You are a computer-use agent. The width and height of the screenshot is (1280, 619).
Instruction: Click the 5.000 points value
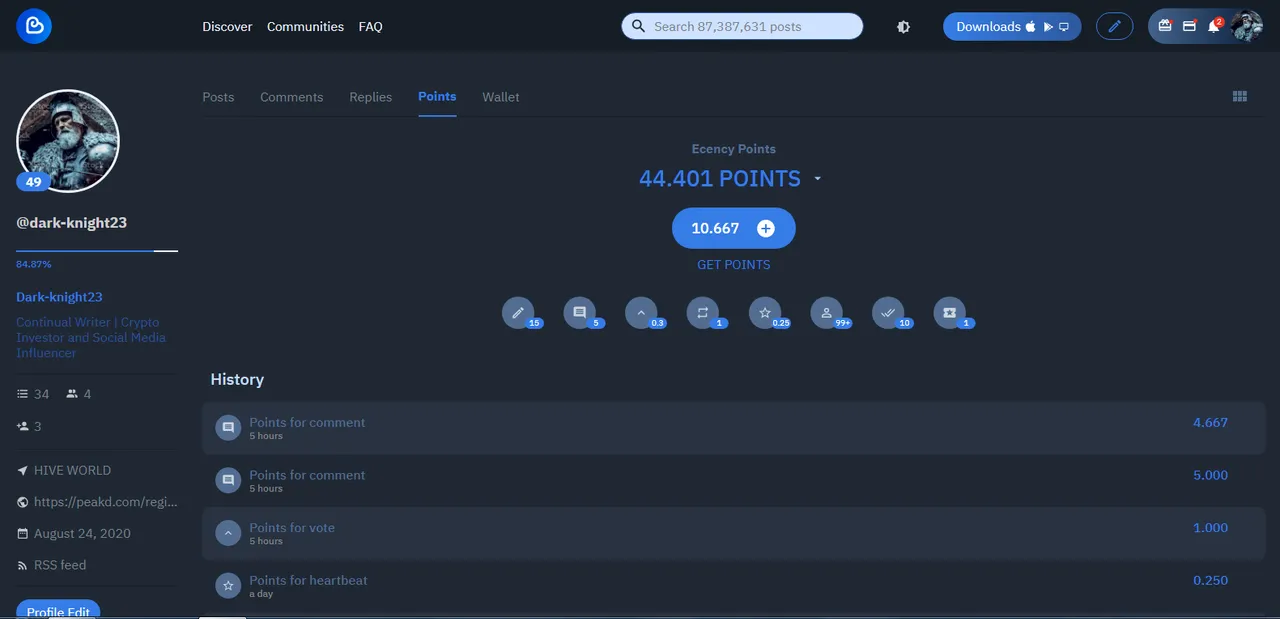[1210, 475]
